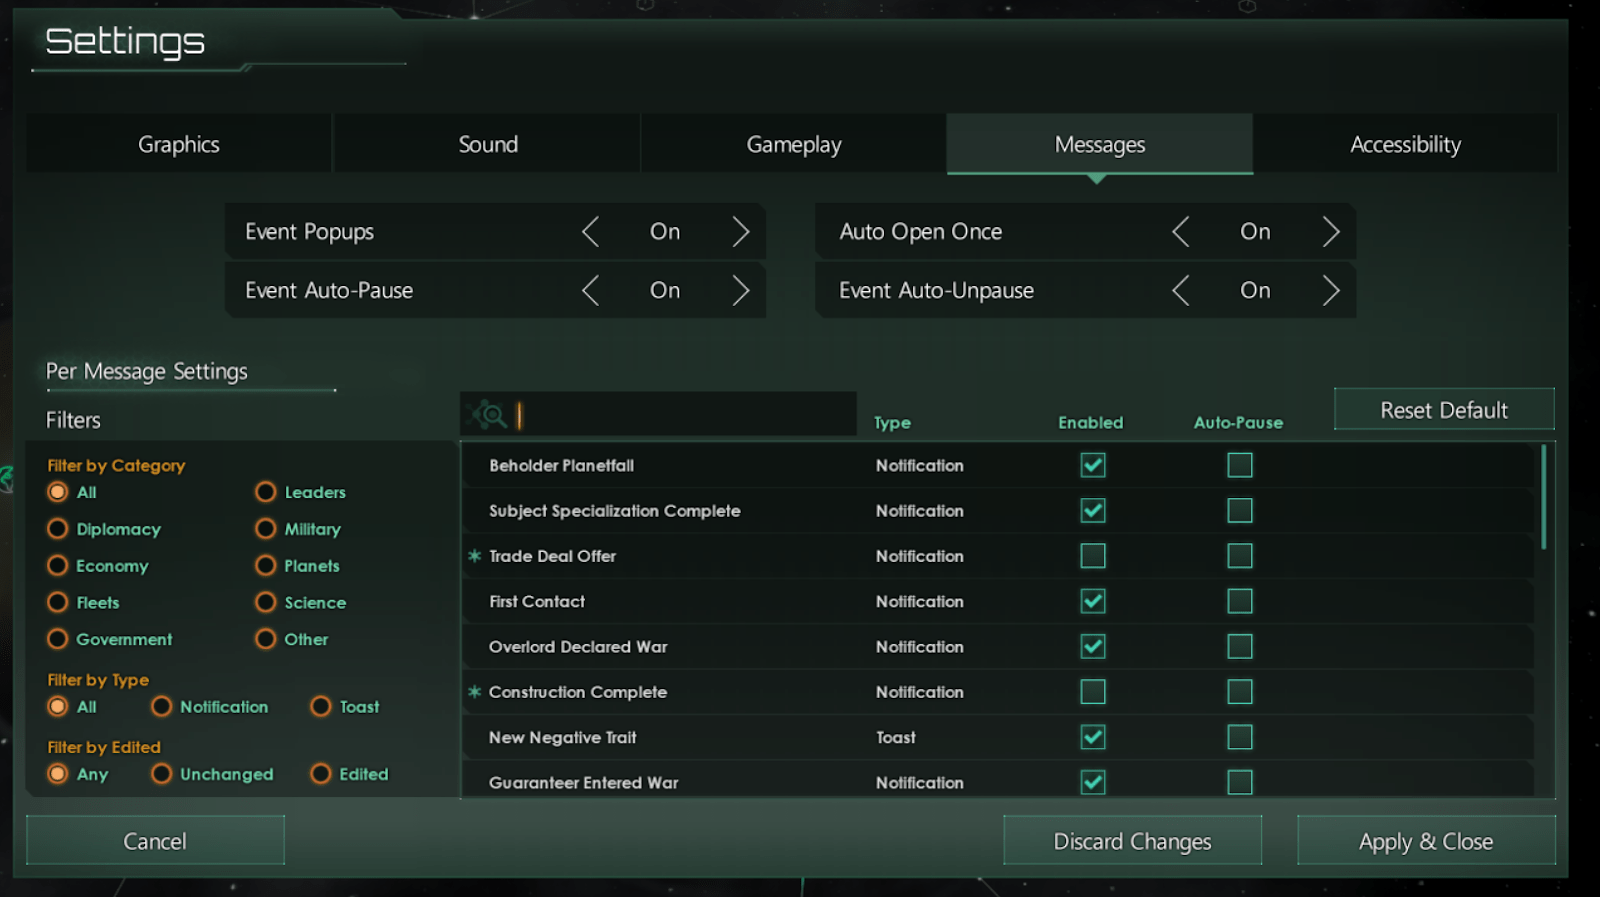The width and height of the screenshot is (1600, 897).
Task: Check Auto-Pause for Construction Complete
Action: click(x=1240, y=692)
